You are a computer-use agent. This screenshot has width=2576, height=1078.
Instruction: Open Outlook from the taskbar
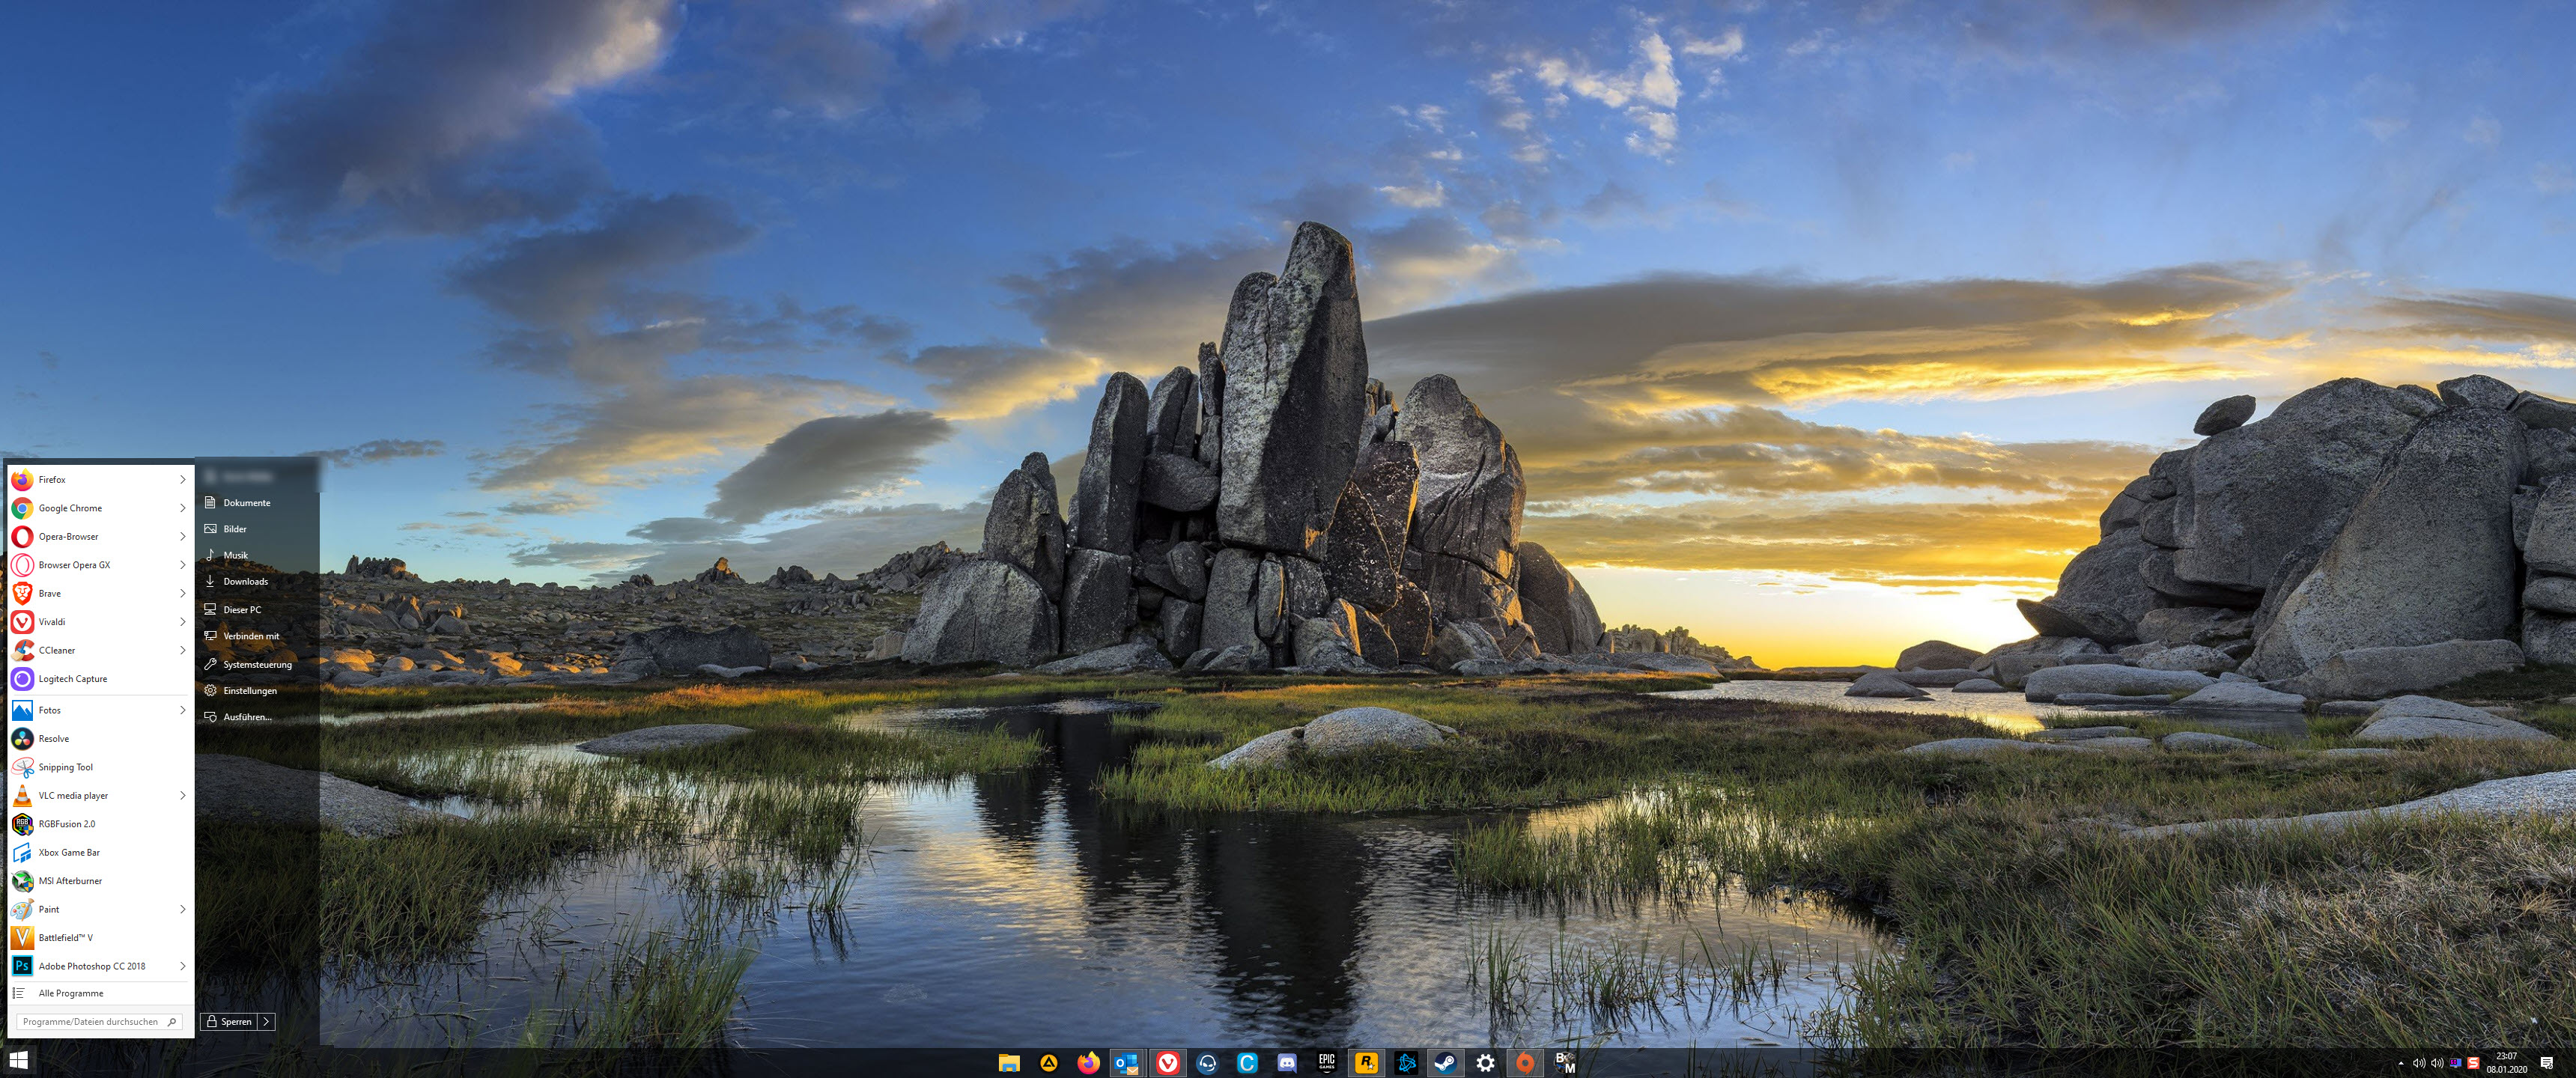click(1127, 1063)
